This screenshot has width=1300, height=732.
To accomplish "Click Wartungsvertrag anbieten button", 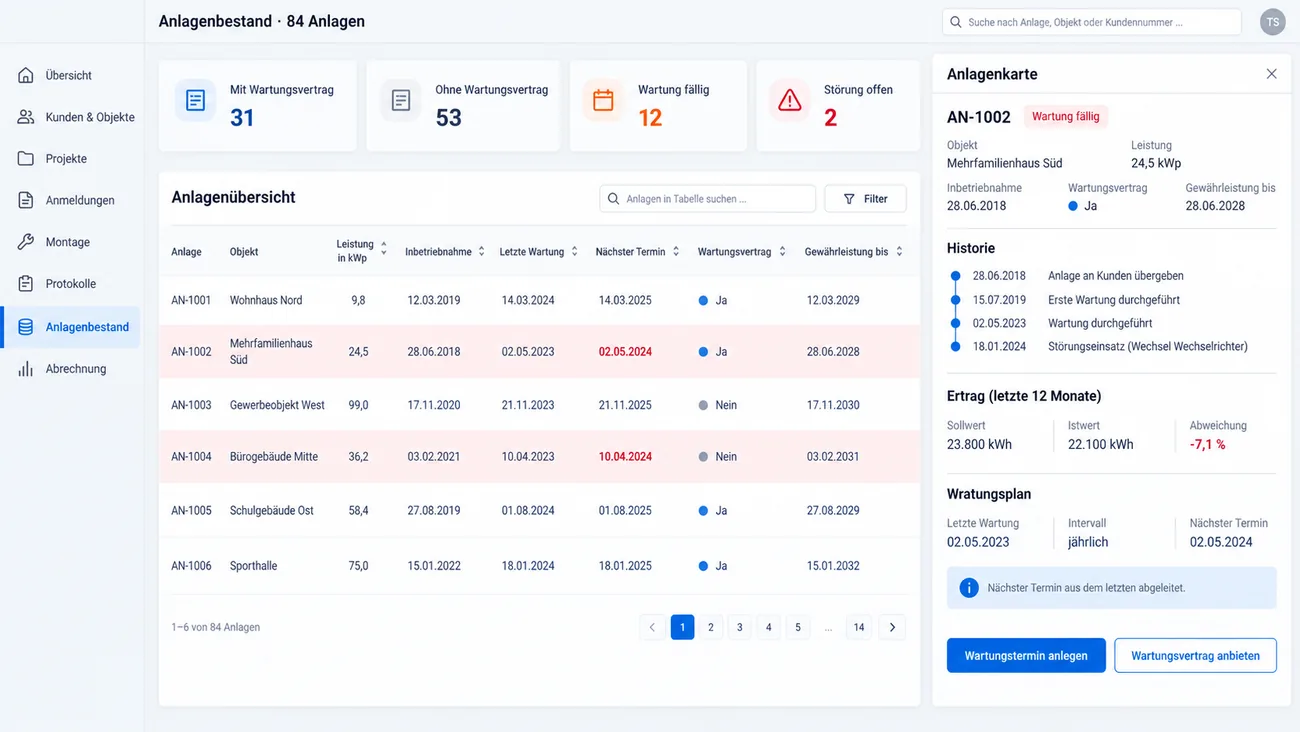I will pos(1195,656).
